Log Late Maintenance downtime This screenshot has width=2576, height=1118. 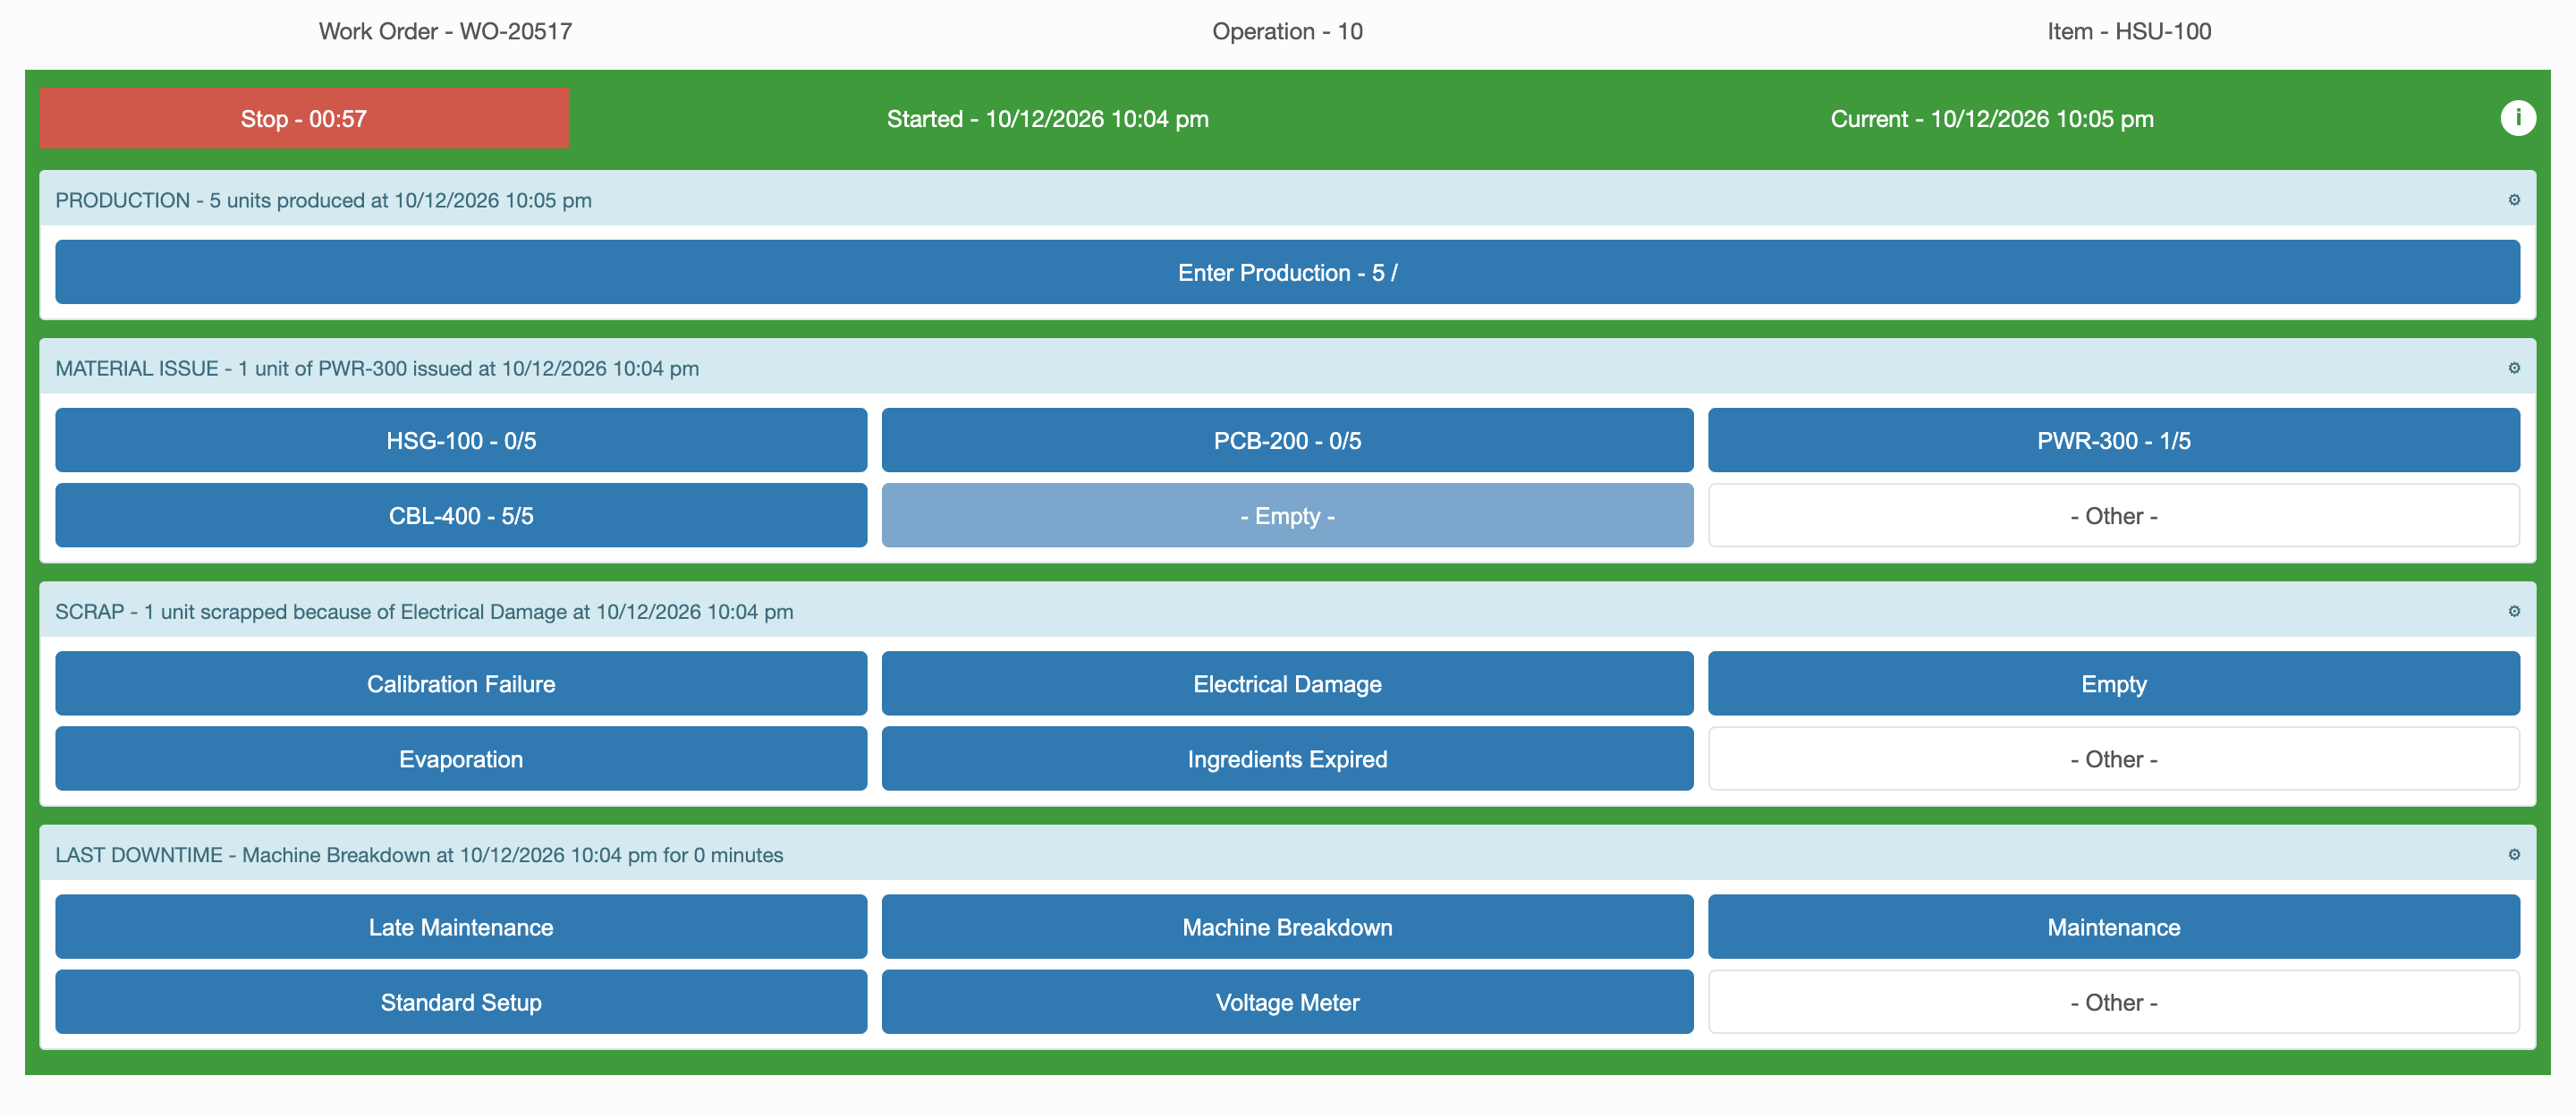click(x=461, y=926)
